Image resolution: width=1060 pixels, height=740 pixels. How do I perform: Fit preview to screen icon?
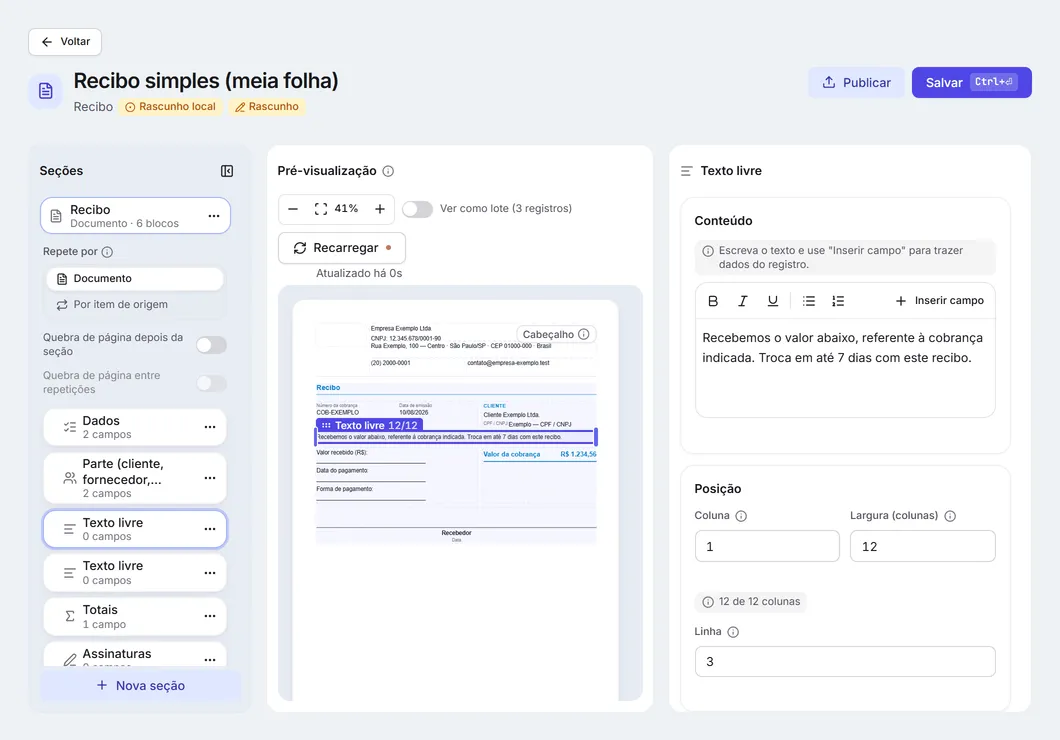[x=321, y=209]
